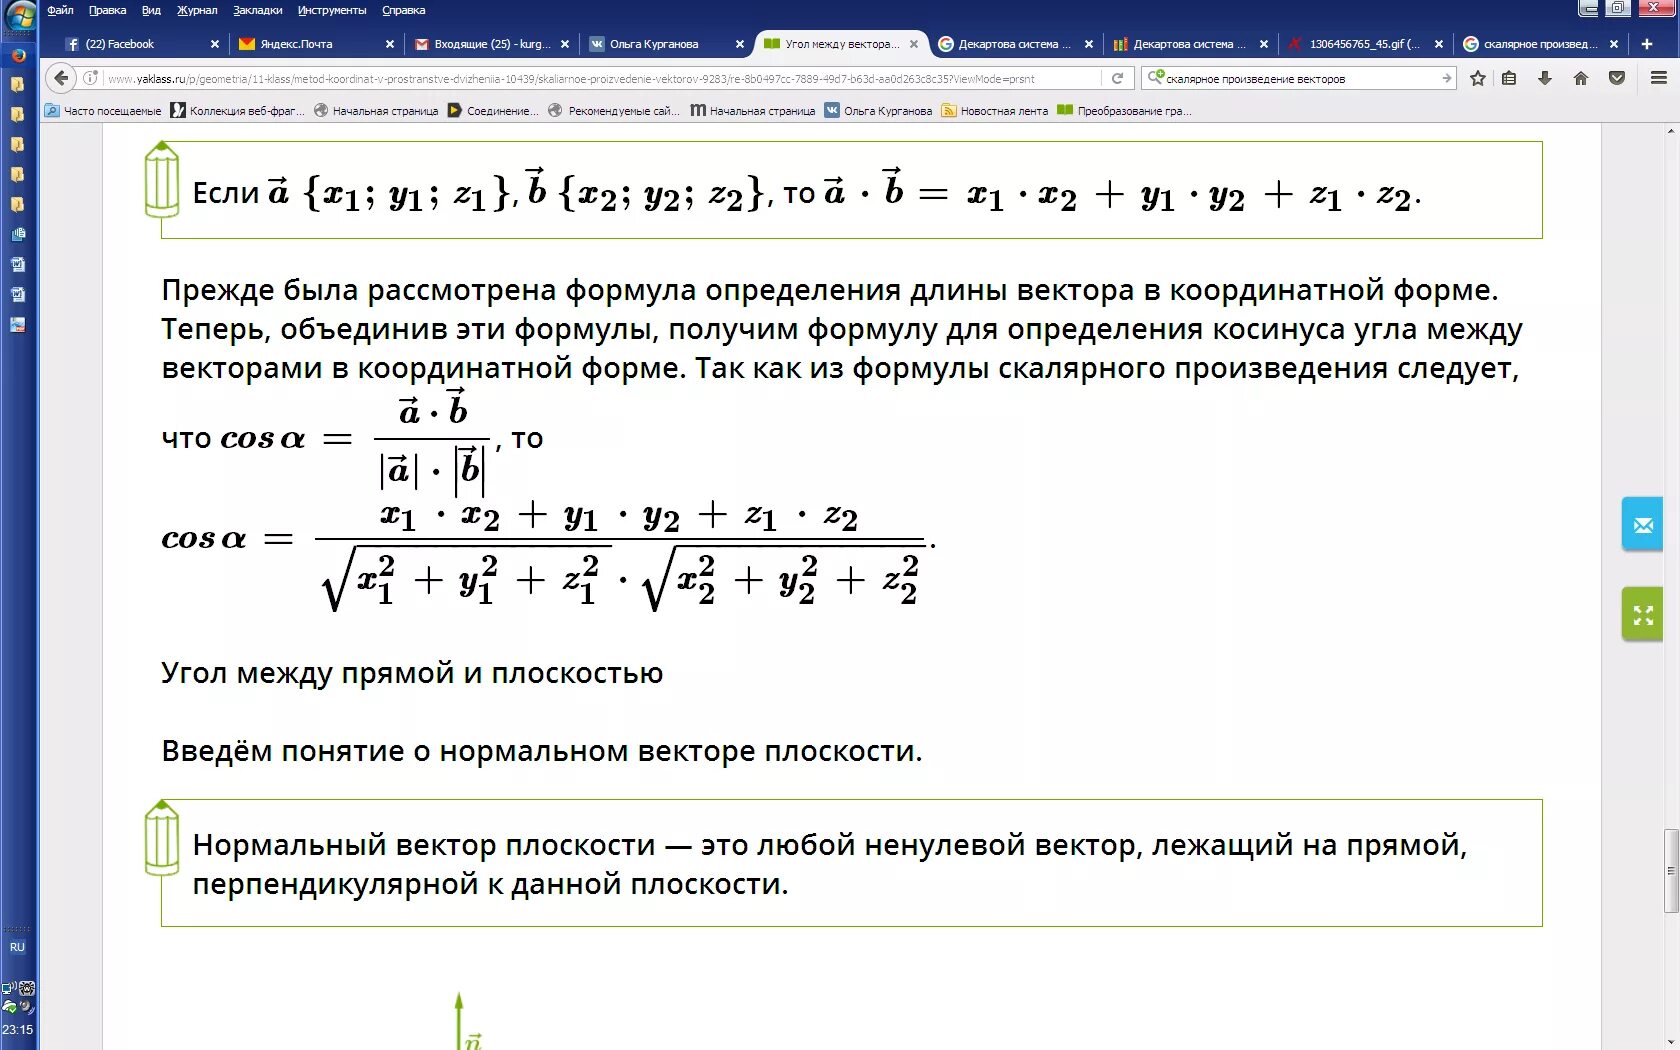Switch to the Яндекс.Почта tab
The image size is (1680, 1050).
coord(315,44)
